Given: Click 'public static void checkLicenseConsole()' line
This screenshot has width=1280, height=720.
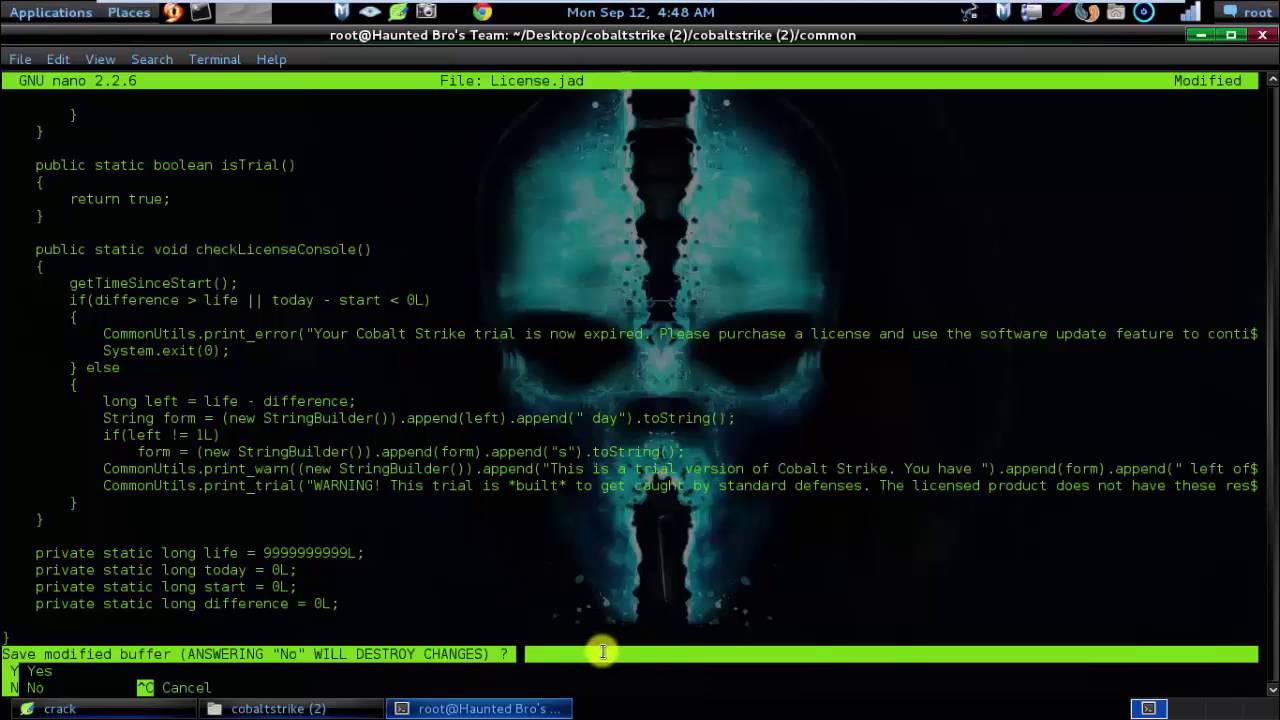Looking at the screenshot, I should (x=203, y=249).
